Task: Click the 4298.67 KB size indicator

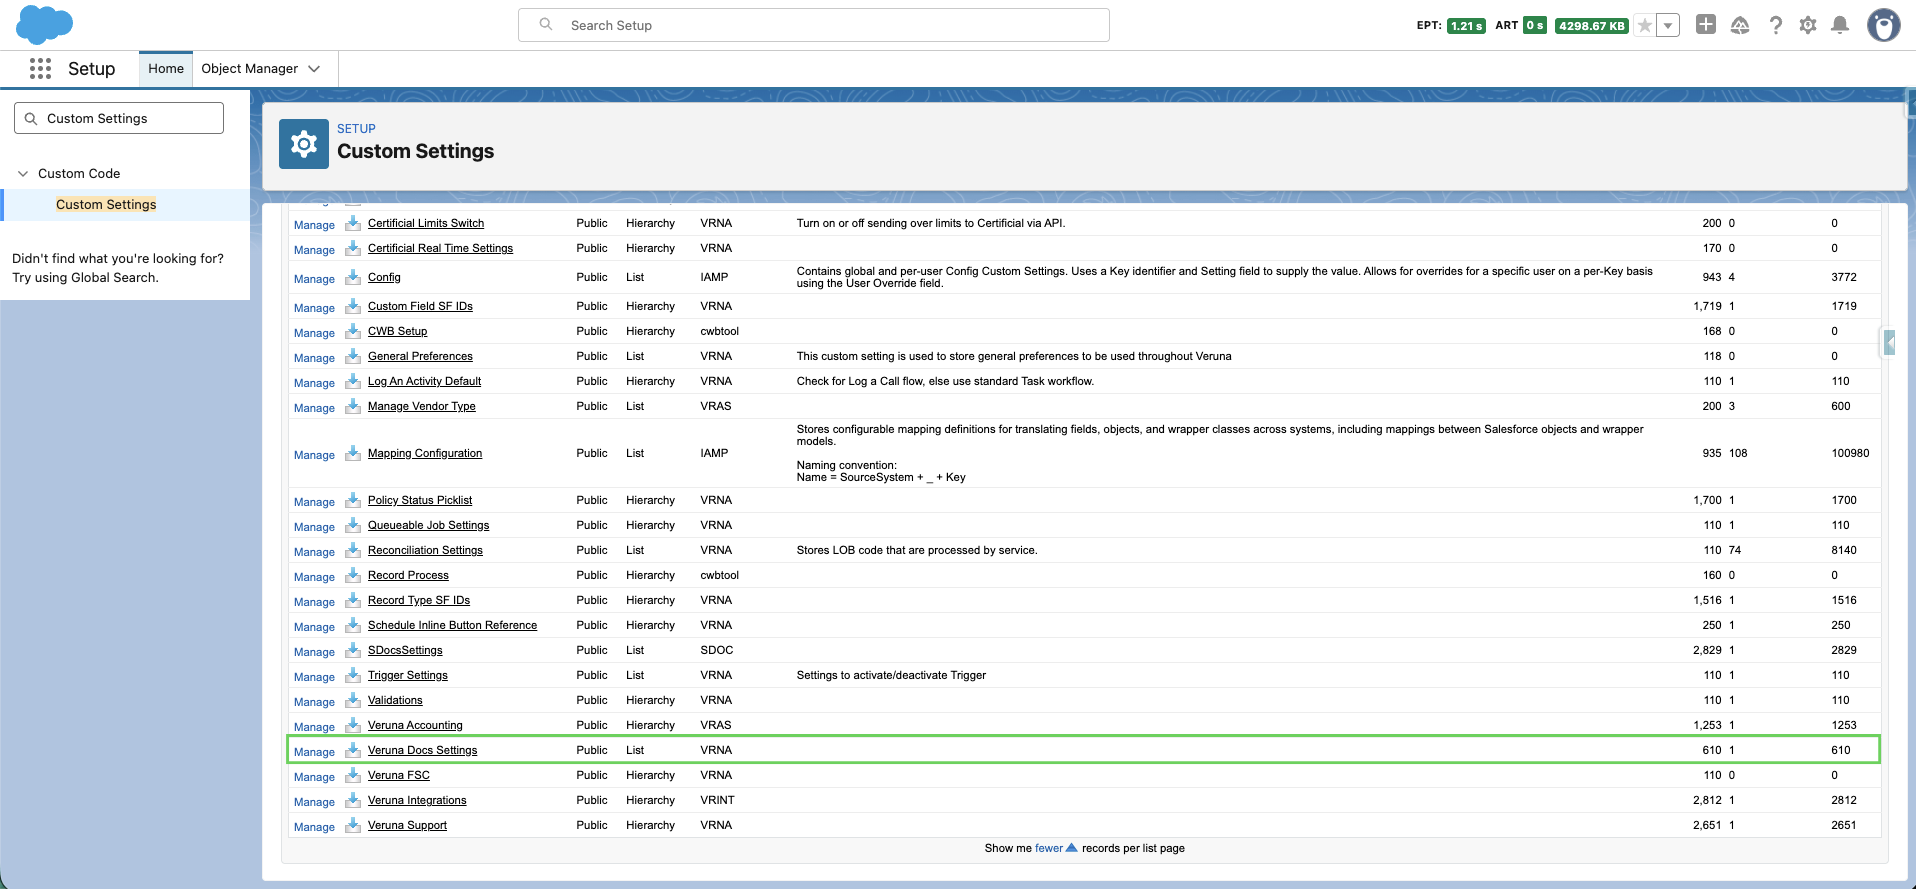Action: click(x=1591, y=25)
